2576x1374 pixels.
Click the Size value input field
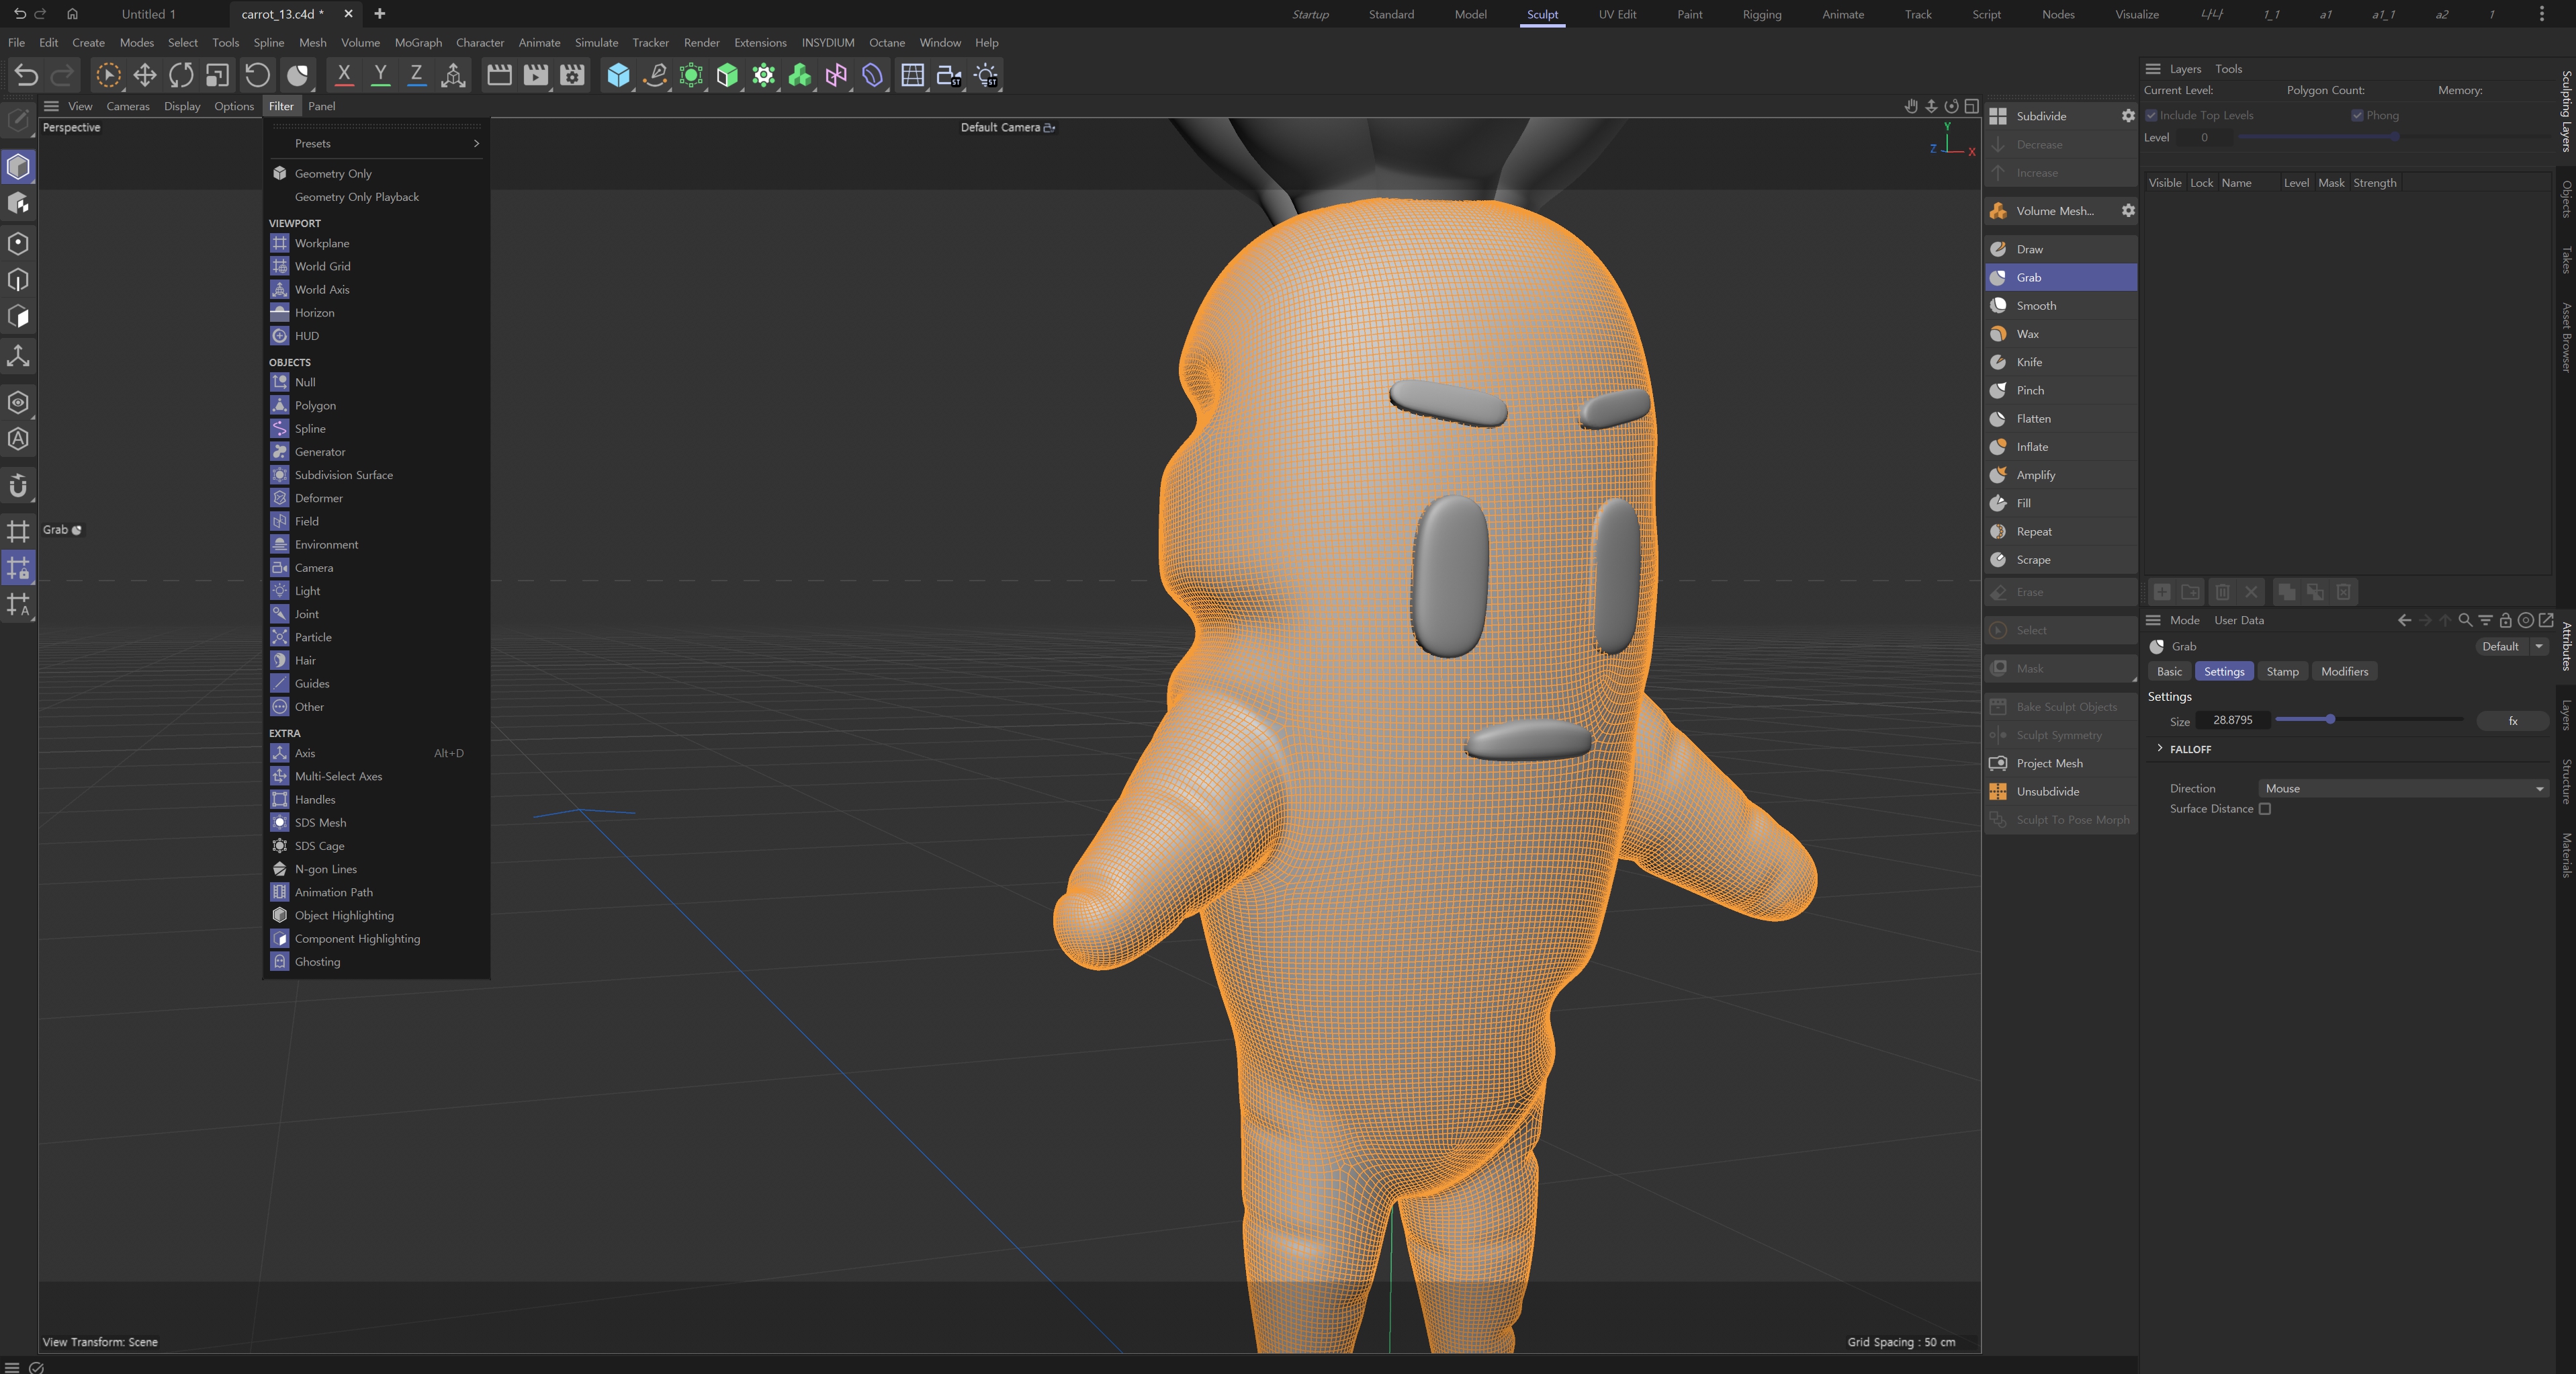[2232, 720]
